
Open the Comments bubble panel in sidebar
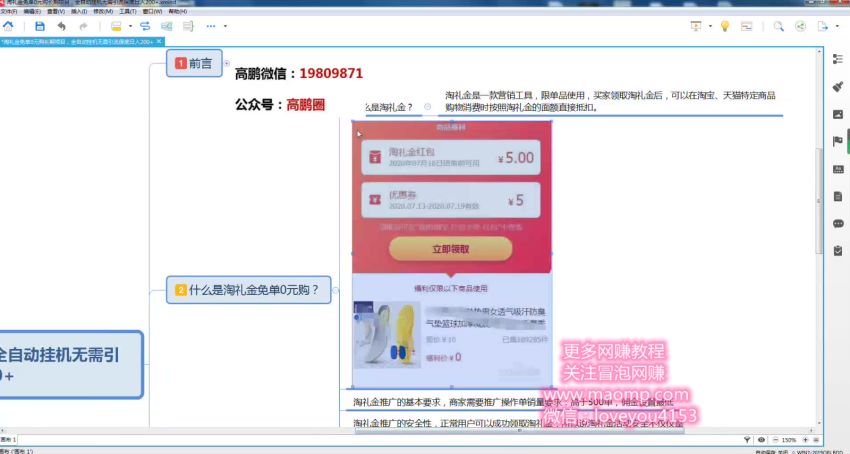pyautogui.click(x=838, y=223)
